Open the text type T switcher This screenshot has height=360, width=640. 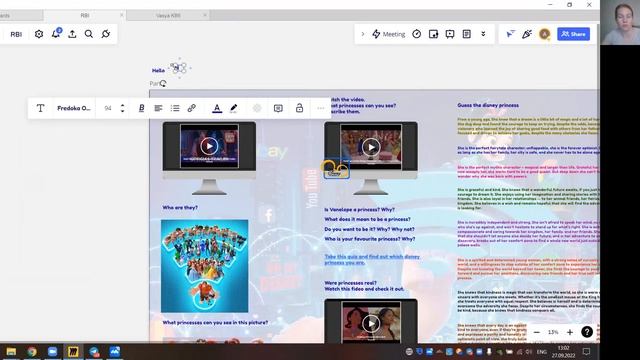(40, 108)
